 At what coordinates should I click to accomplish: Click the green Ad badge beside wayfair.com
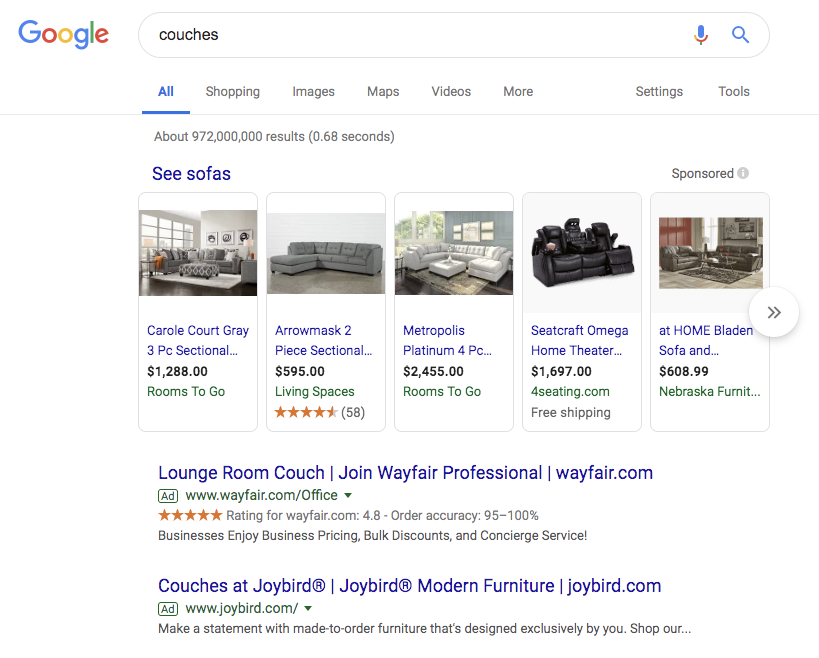[167, 495]
